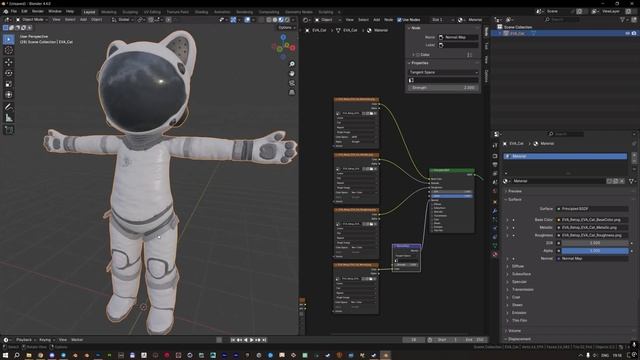Click the node Name input field
Image resolution: width=640 pixels, height=360 pixels.
point(458,37)
